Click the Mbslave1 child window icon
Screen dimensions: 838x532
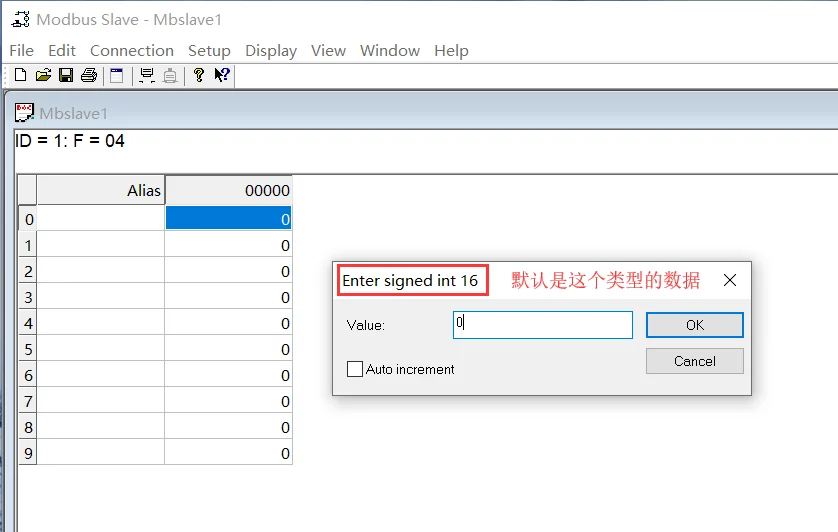tap(24, 113)
